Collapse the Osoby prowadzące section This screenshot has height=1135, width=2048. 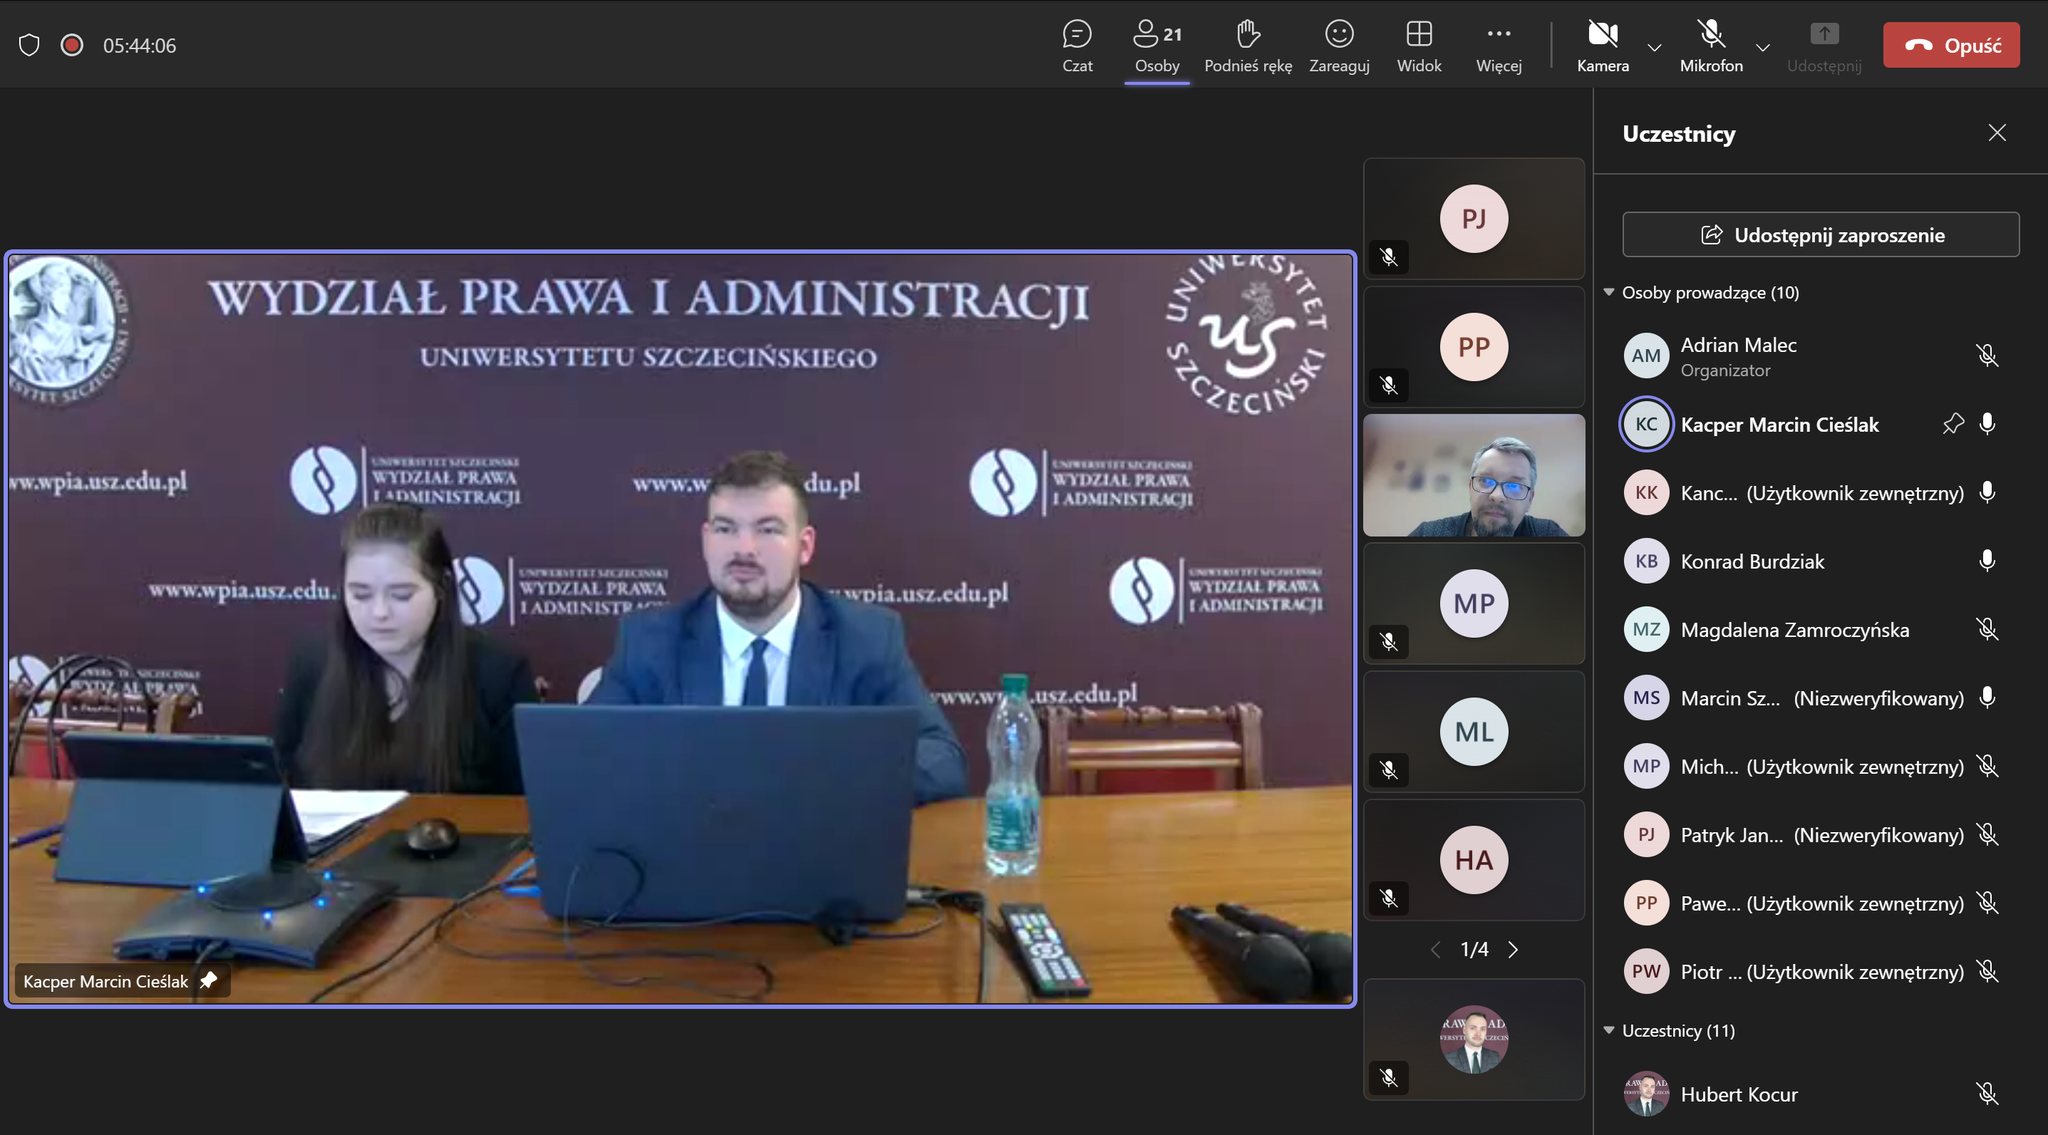click(1609, 293)
